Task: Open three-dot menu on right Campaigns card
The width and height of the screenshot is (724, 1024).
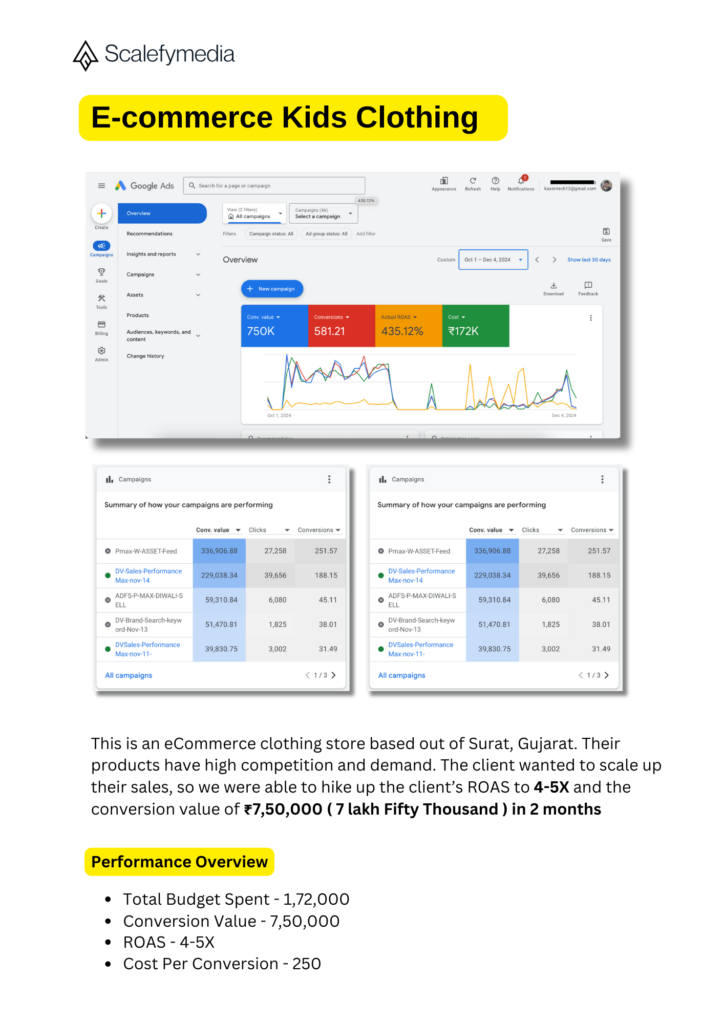Action: point(602,479)
